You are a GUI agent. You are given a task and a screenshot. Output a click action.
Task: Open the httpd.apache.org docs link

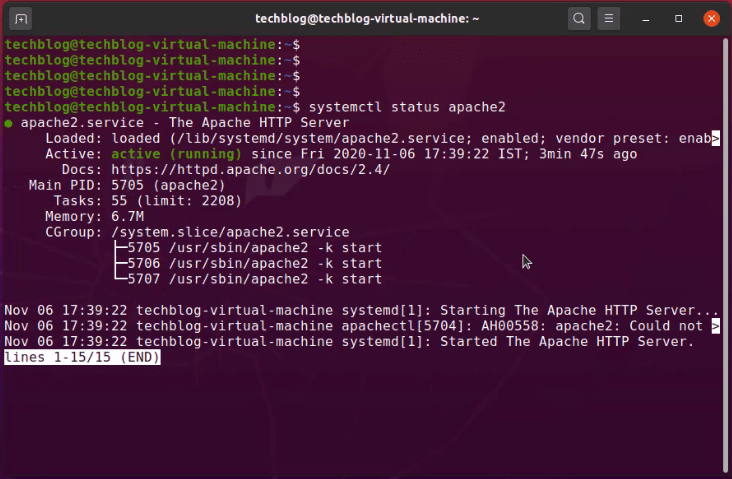pos(250,169)
